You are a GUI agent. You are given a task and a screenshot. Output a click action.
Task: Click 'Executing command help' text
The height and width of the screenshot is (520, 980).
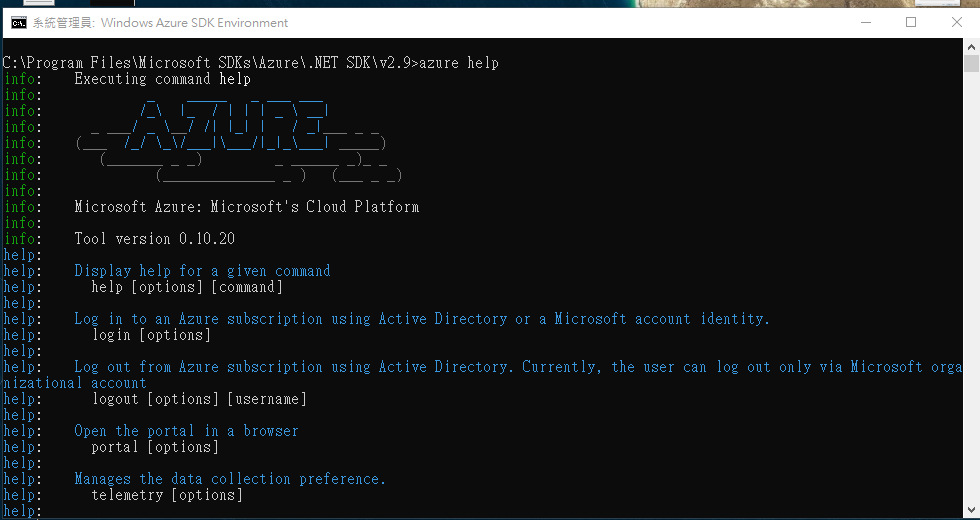162,79
